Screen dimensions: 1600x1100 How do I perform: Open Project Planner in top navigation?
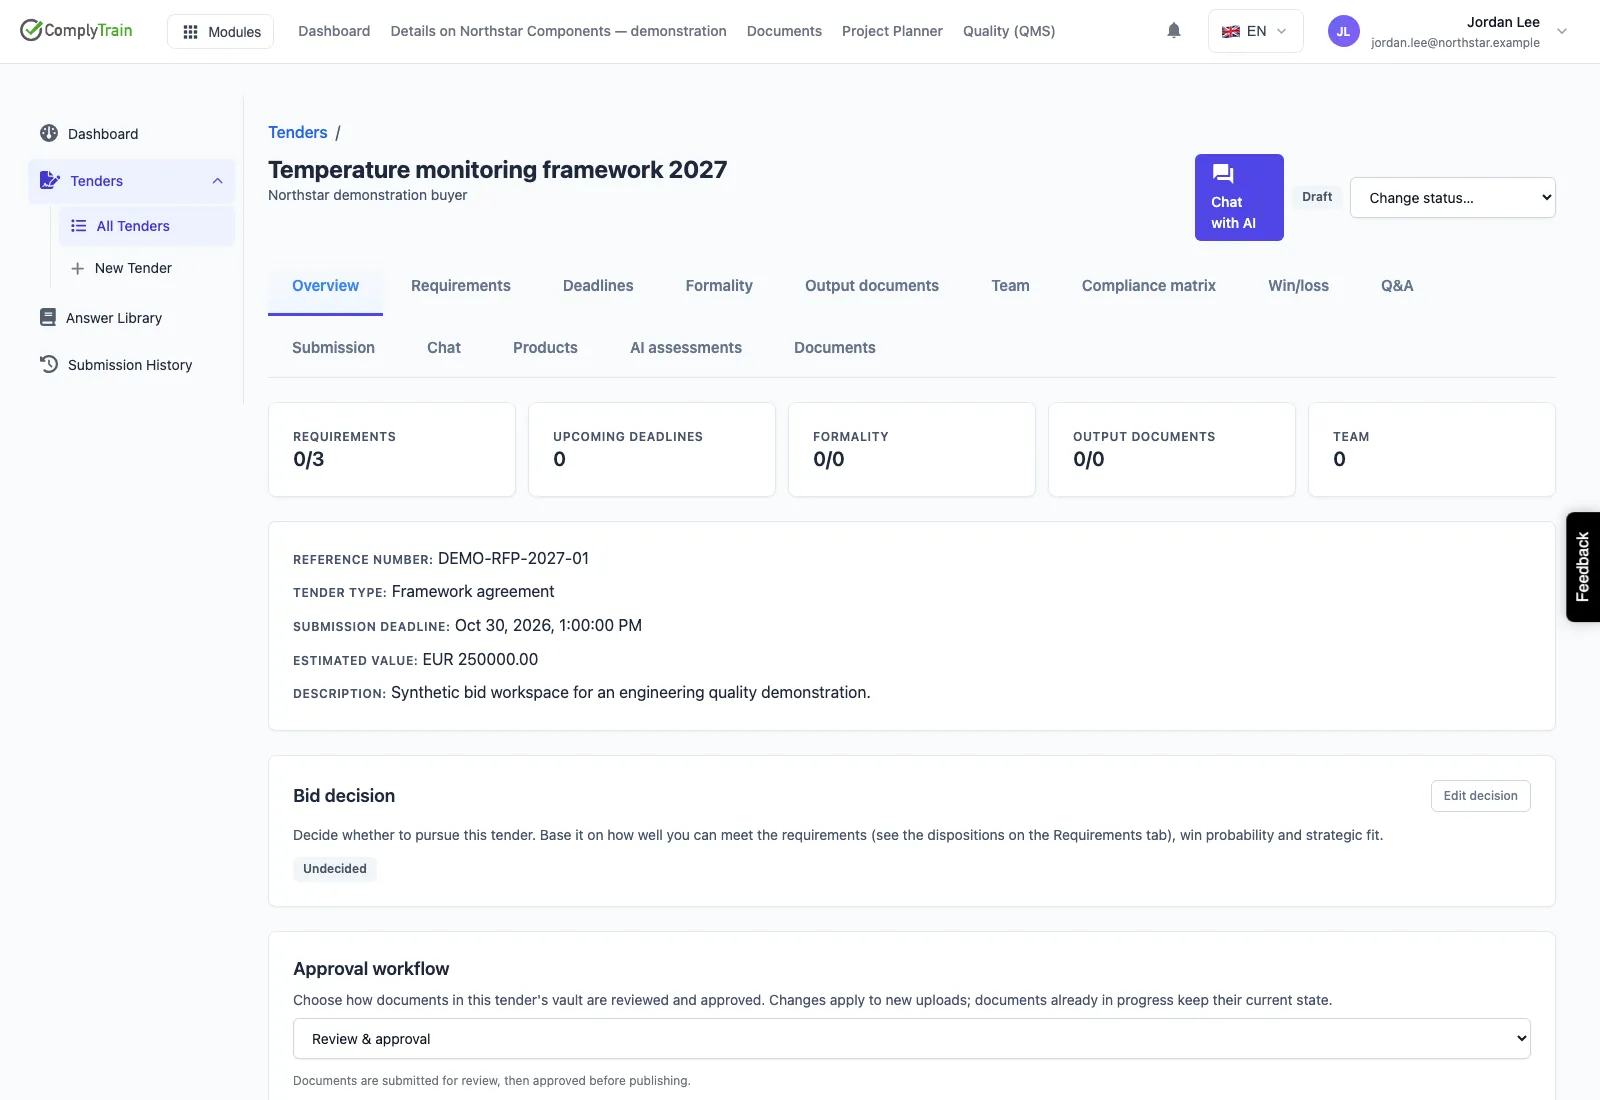tap(892, 31)
